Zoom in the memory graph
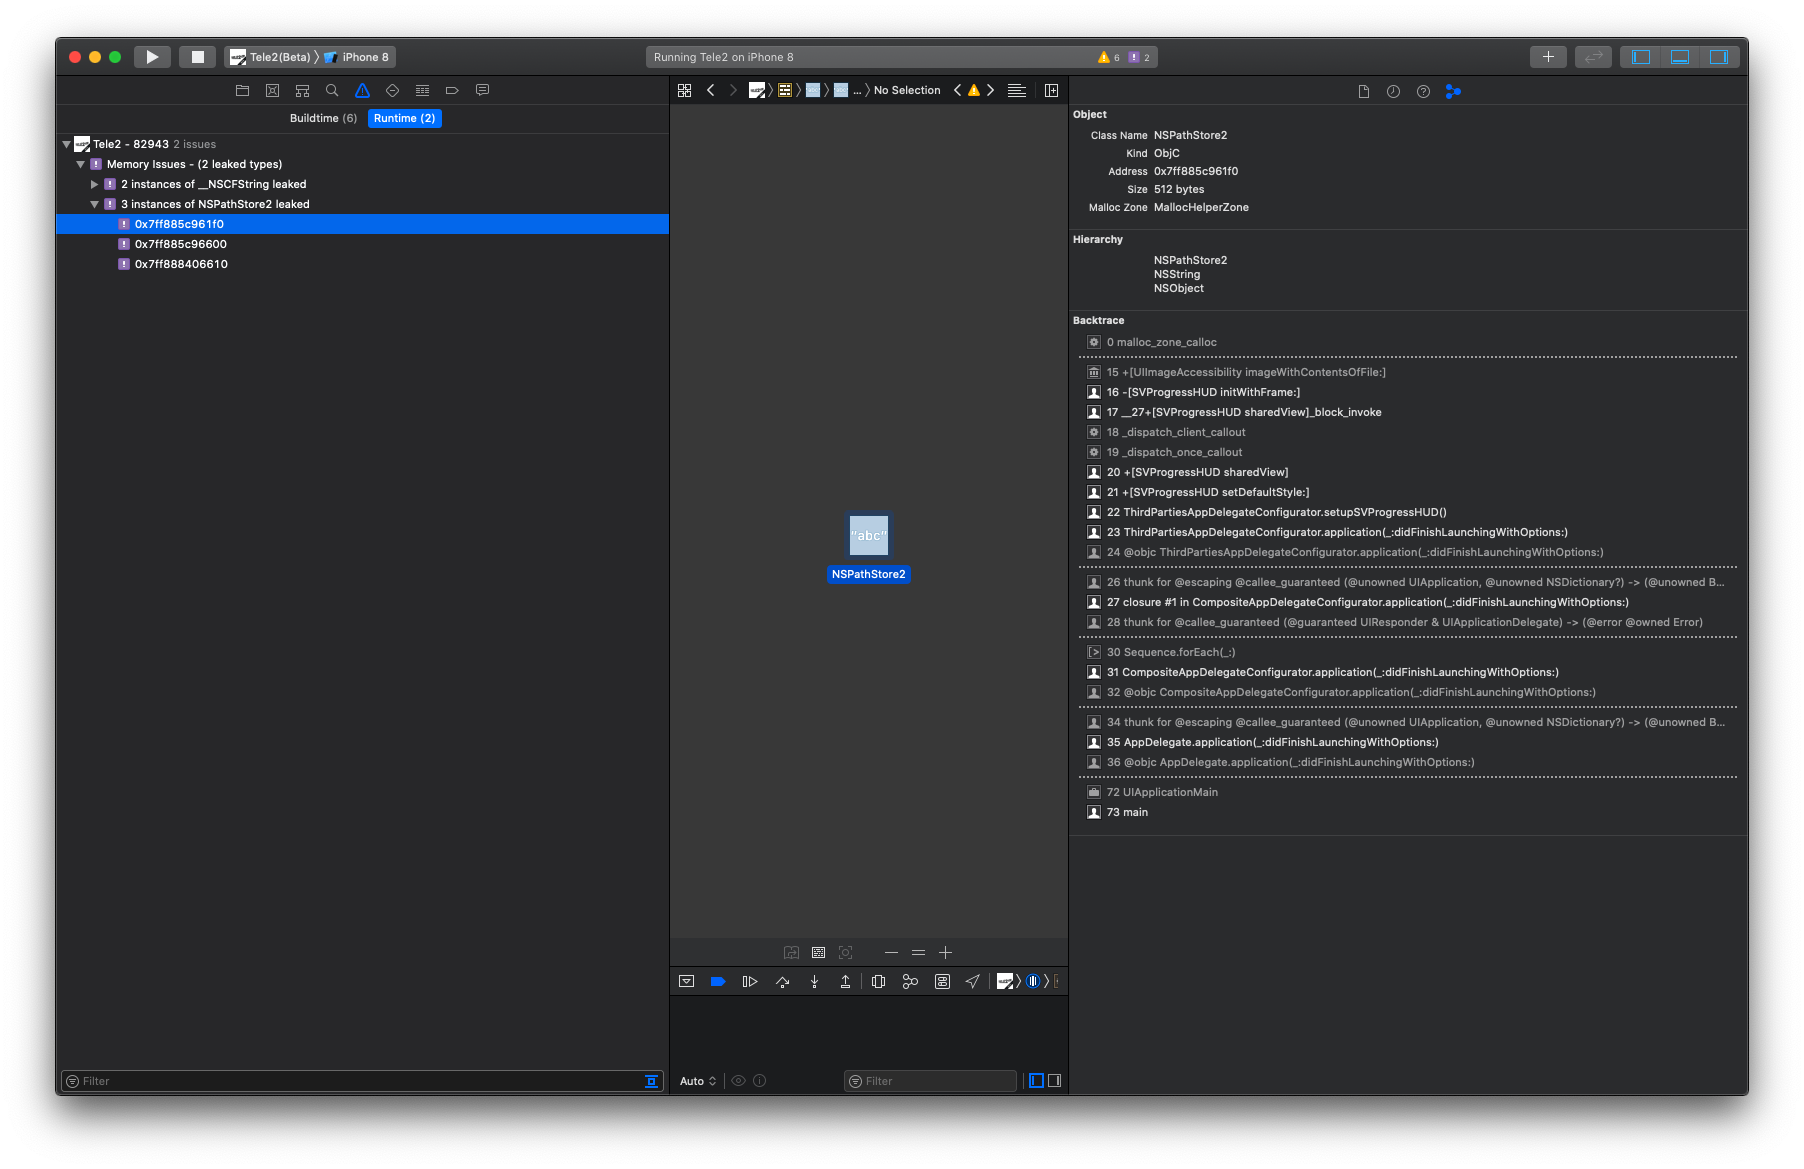The height and width of the screenshot is (1169, 1804). [x=945, y=953]
